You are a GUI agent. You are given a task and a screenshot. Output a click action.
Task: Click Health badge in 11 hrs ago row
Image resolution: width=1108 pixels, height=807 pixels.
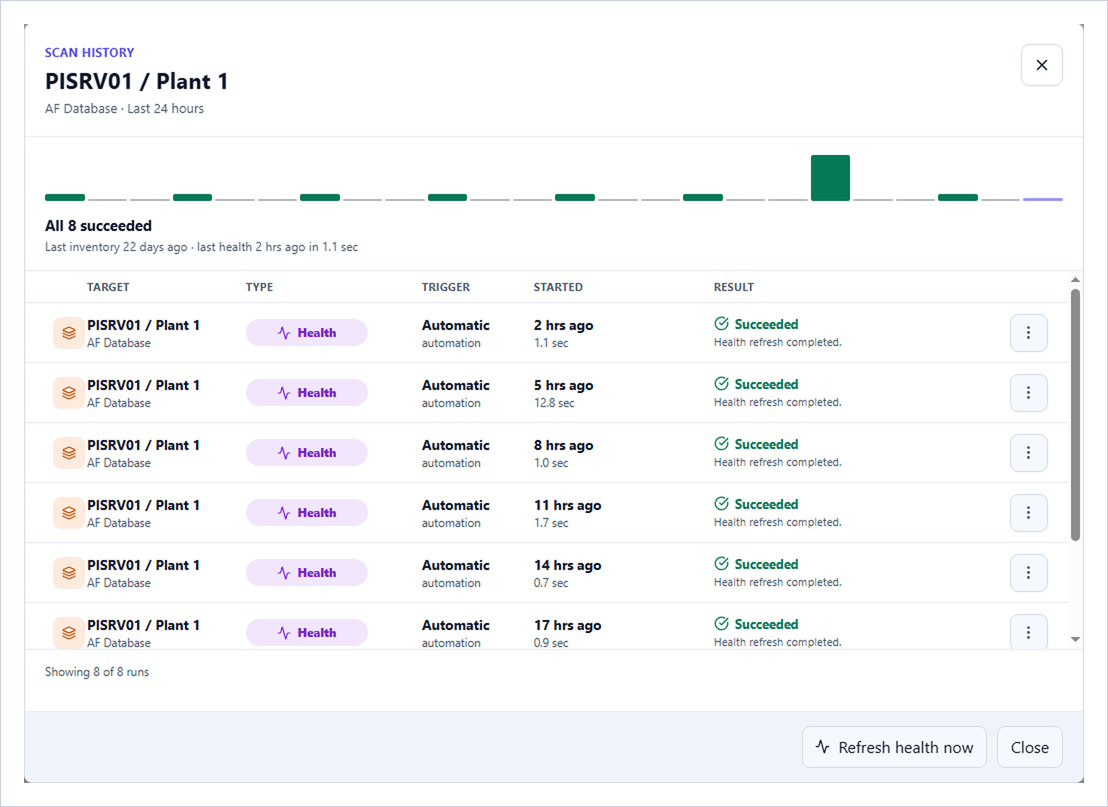(x=307, y=513)
